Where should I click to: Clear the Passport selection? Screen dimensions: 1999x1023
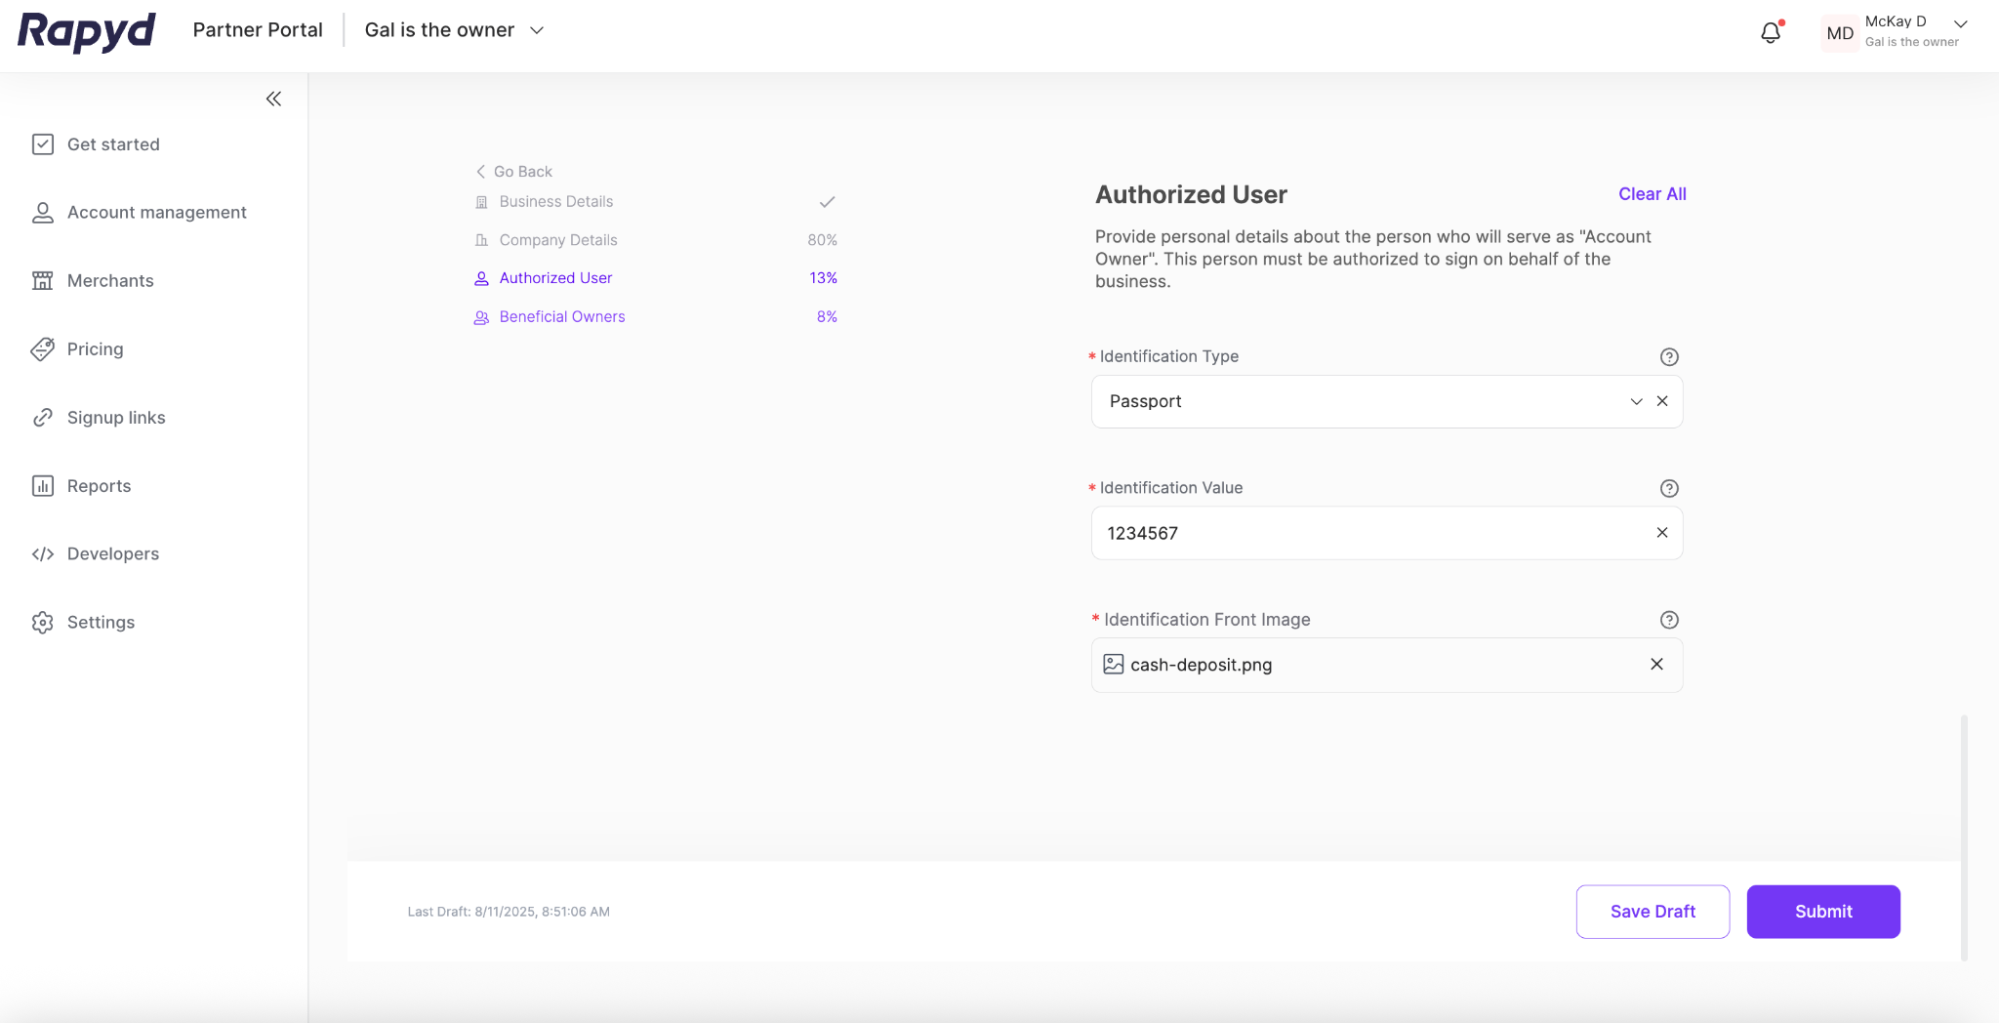(x=1662, y=401)
